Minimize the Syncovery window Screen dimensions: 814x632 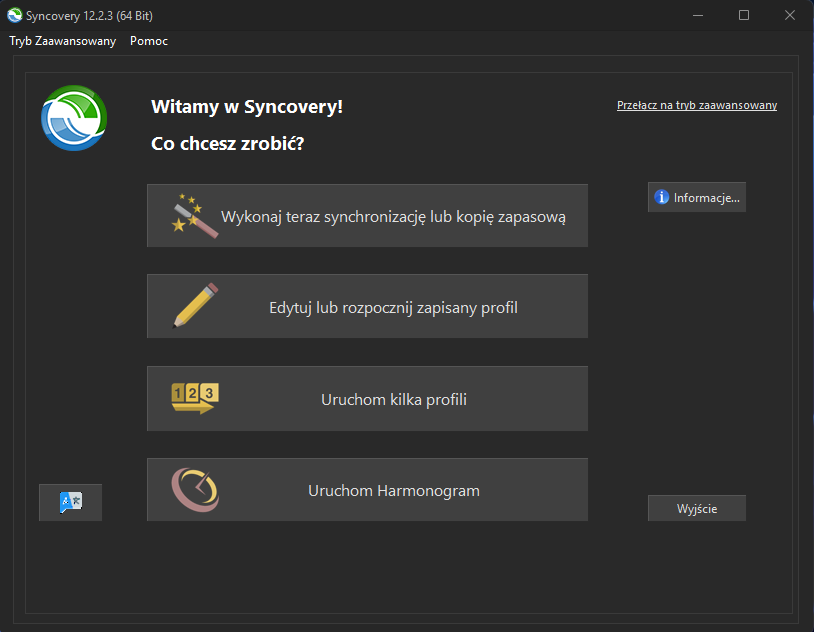pos(698,16)
